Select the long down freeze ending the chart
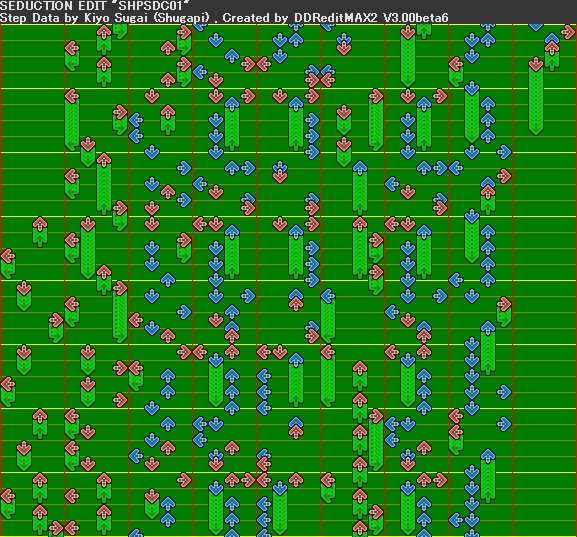 click(536, 96)
